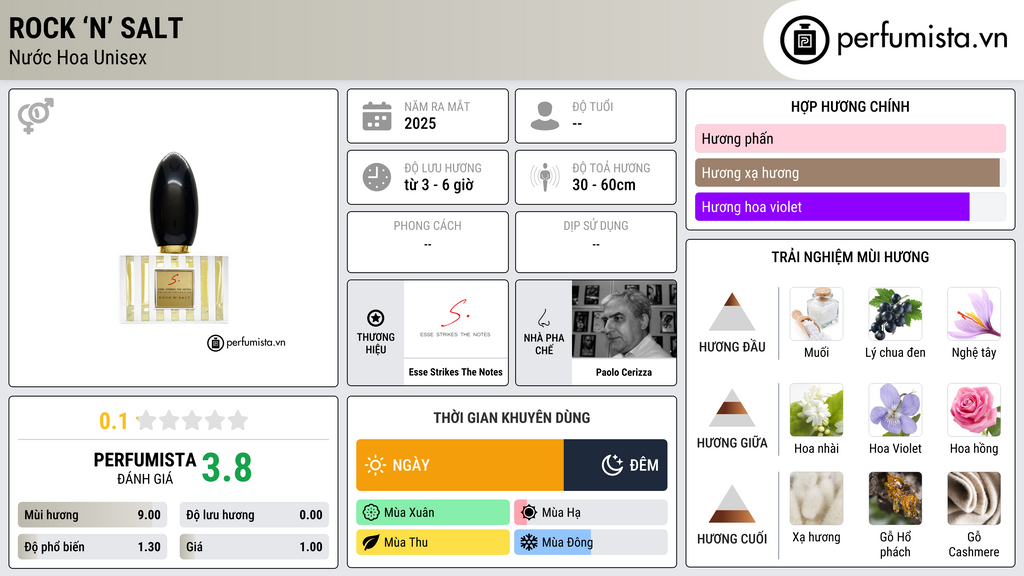The height and width of the screenshot is (576, 1024).
Task: Click the Mùa Hạ season bar
Action: pyautogui.click(x=591, y=513)
